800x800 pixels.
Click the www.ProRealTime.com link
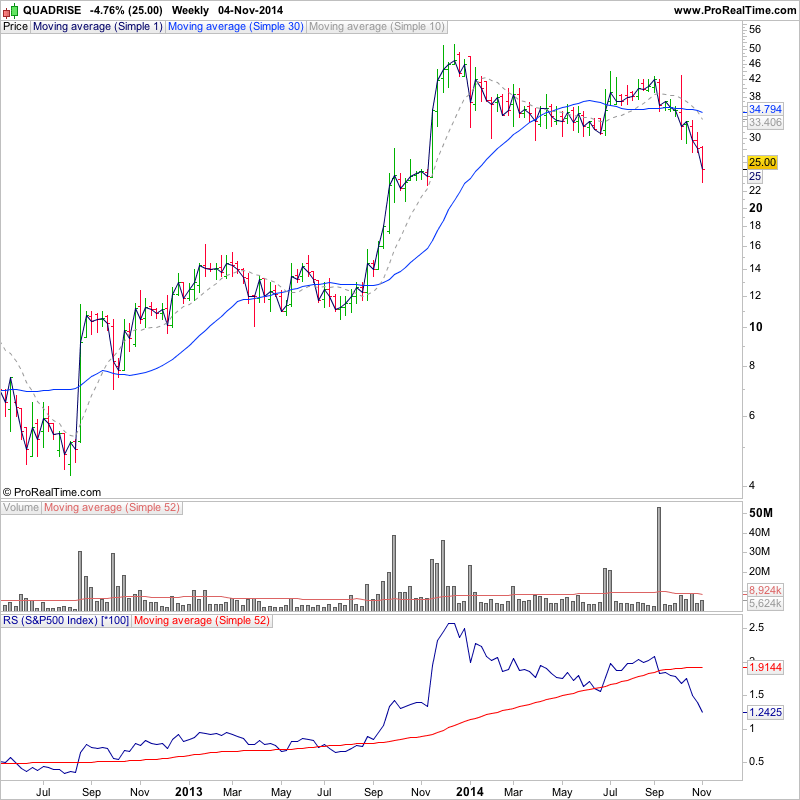[x=735, y=10]
